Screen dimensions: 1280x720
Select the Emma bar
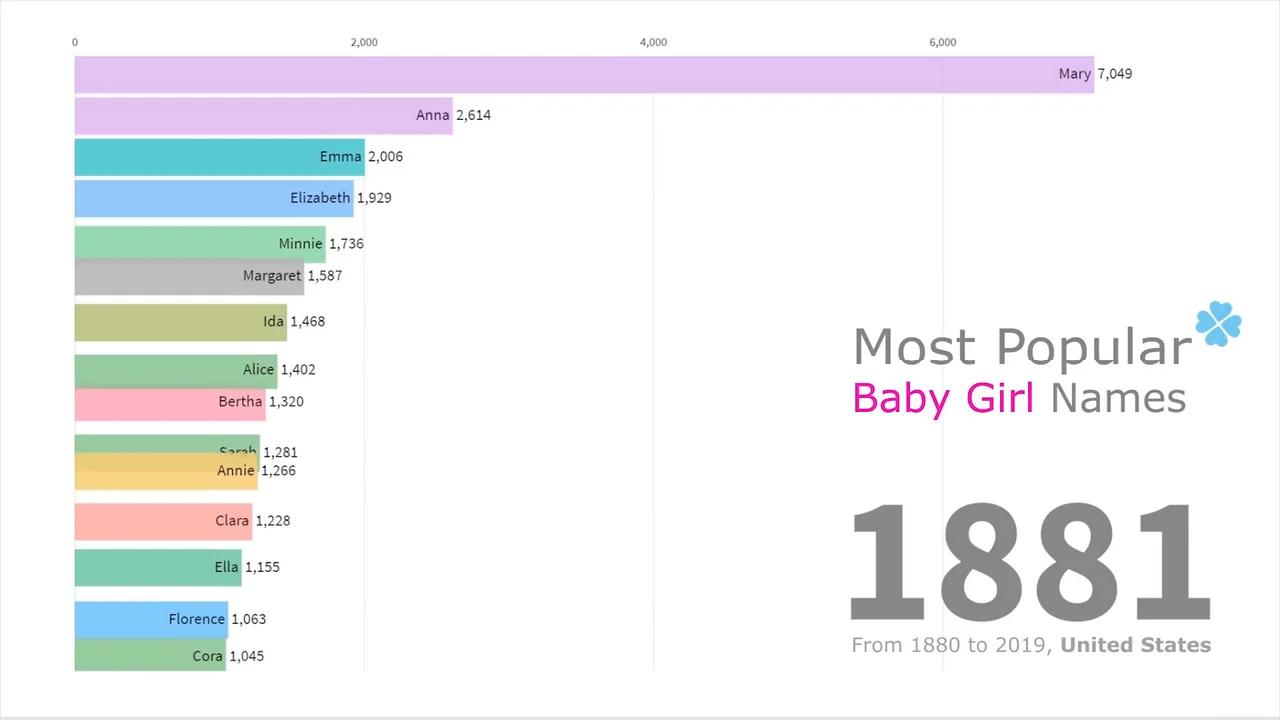click(200, 157)
